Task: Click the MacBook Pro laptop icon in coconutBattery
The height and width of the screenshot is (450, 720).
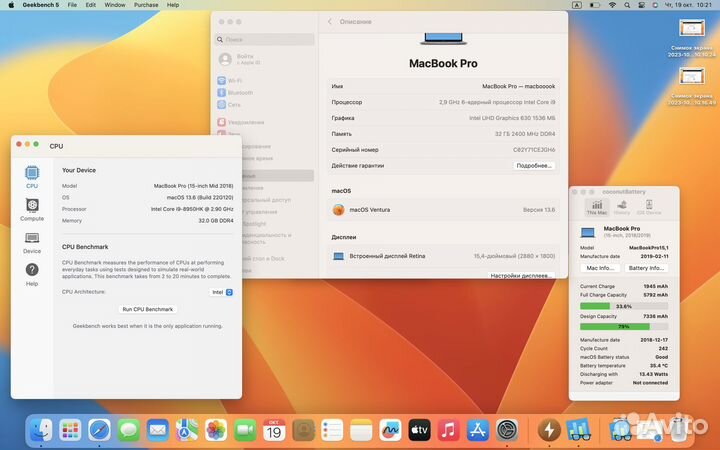Action: [x=588, y=232]
